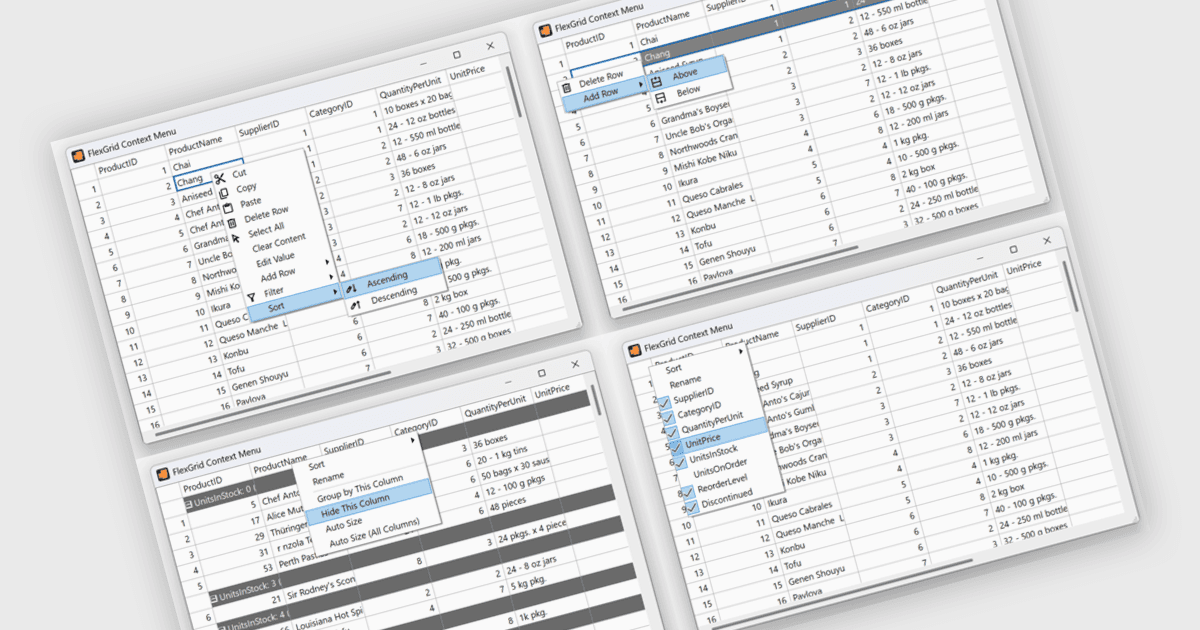
Task: Choose Cut with the scissors icon
Action: pos(240,173)
